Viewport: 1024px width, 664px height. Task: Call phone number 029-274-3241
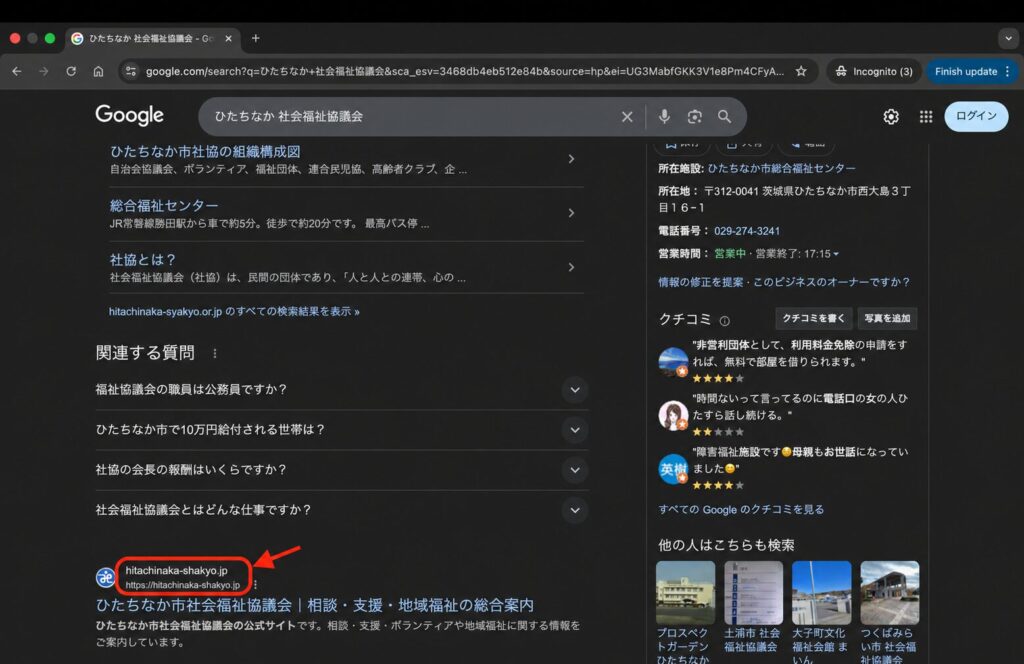pyautogui.click(x=746, y=231)
